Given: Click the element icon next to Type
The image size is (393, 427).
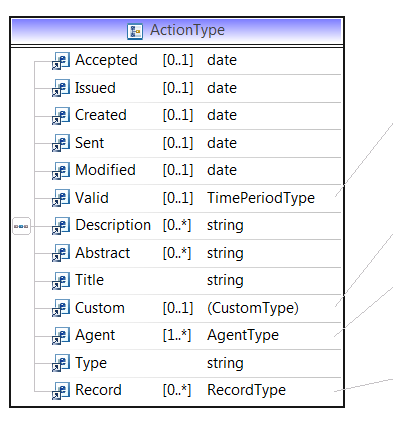Looking at the screenshot, I should tap(61, 363).
